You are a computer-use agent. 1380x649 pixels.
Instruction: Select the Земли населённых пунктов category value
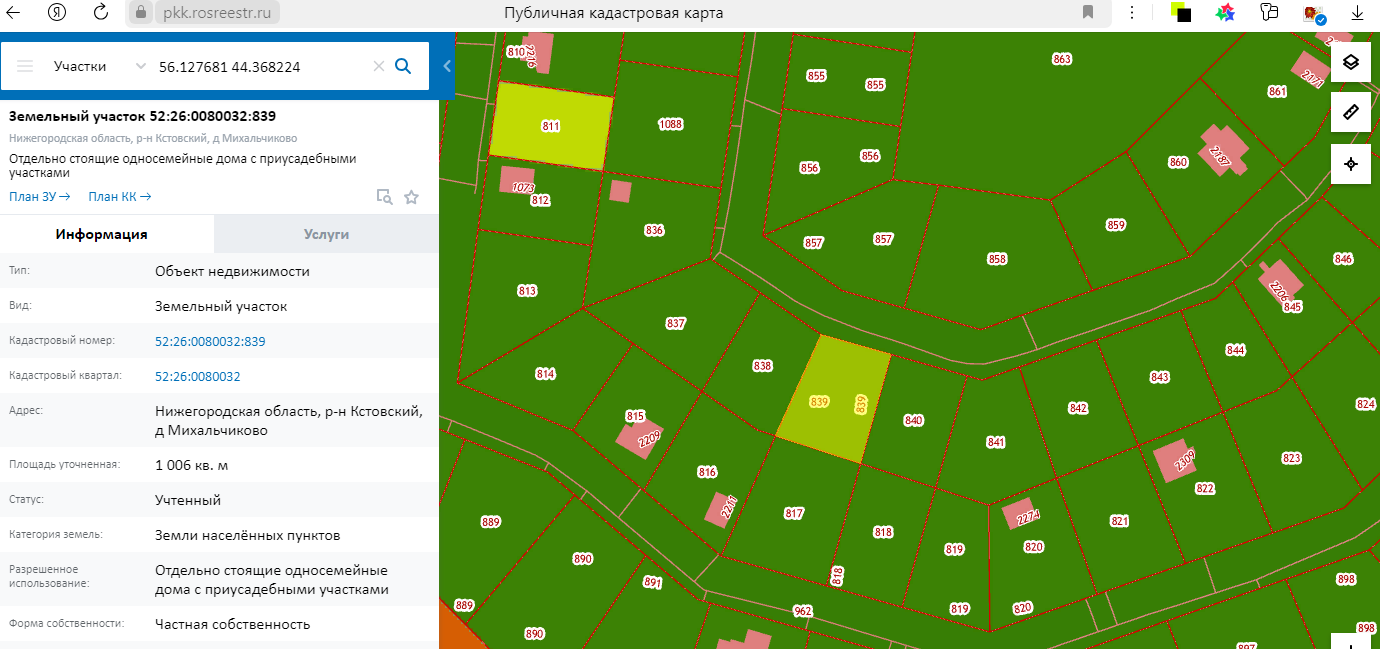[248, 535]
